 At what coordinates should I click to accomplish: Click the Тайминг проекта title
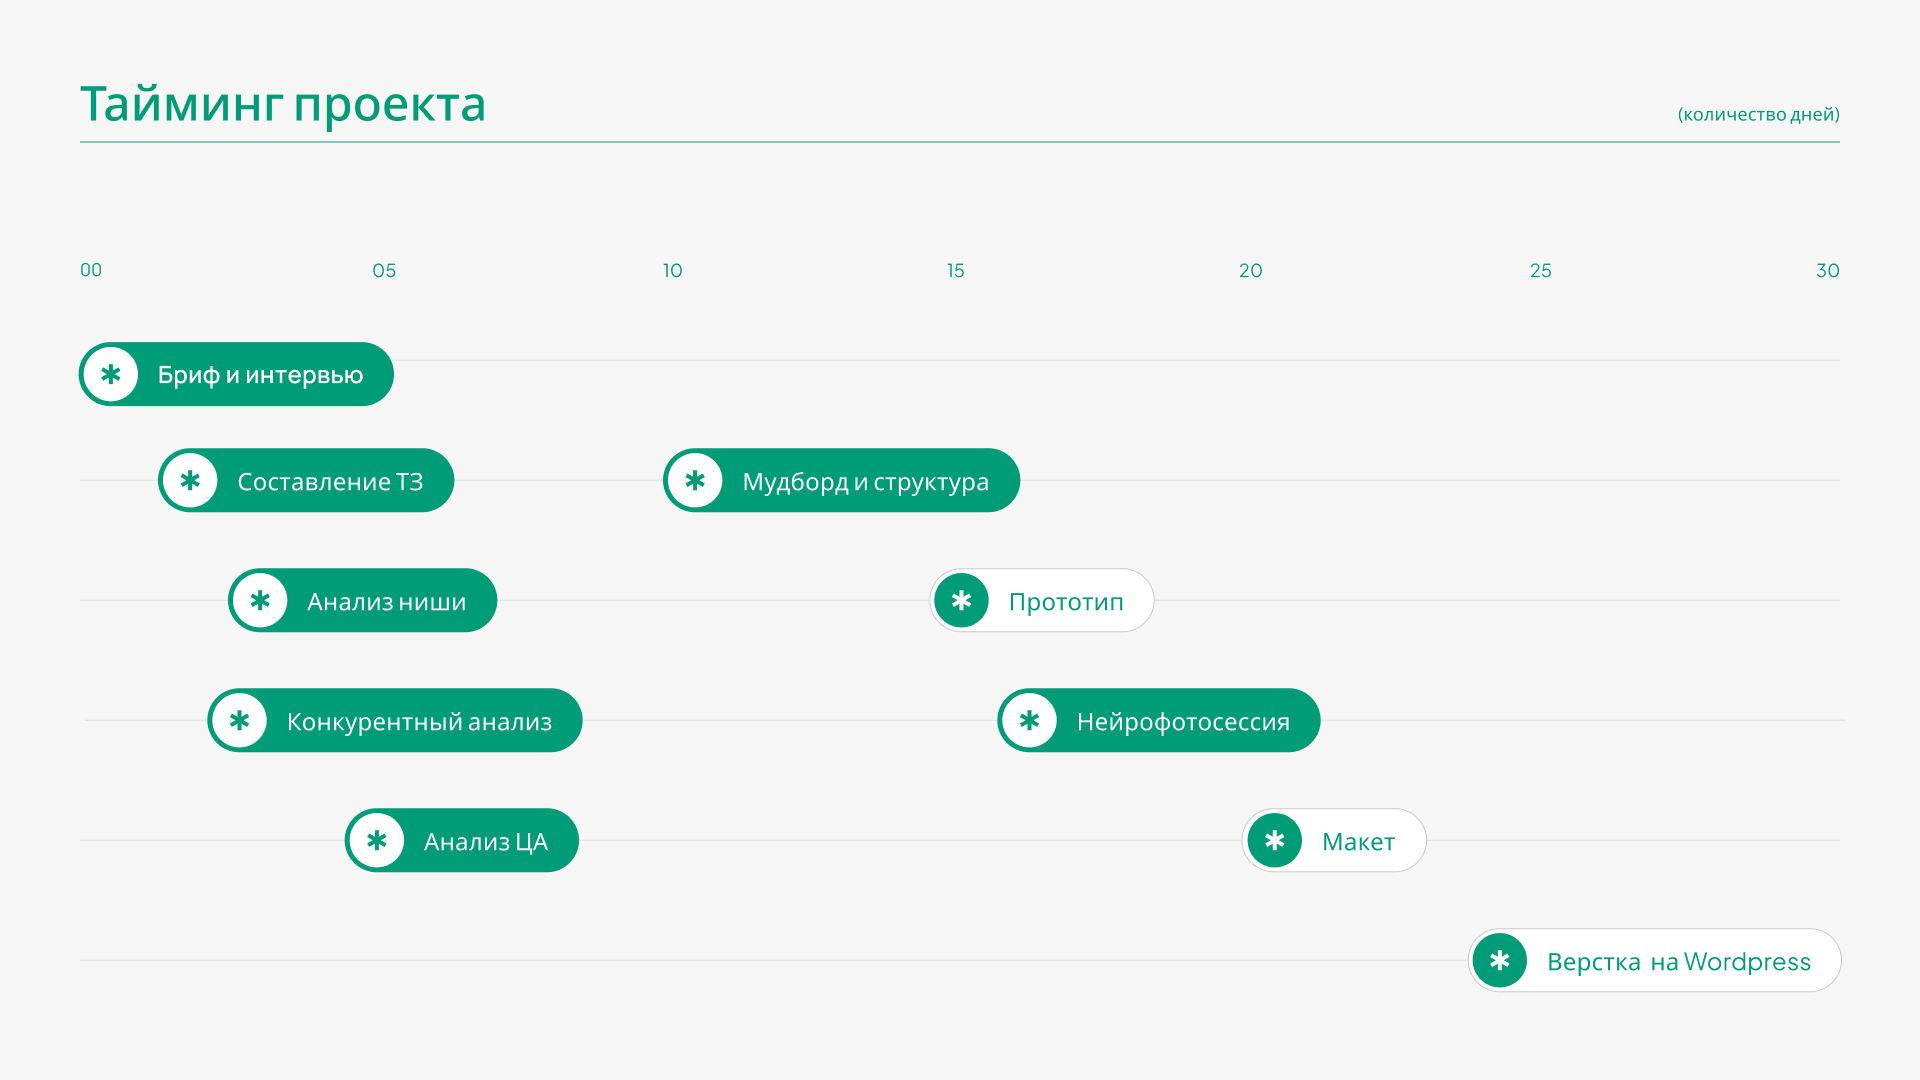[x=283, y=105]
